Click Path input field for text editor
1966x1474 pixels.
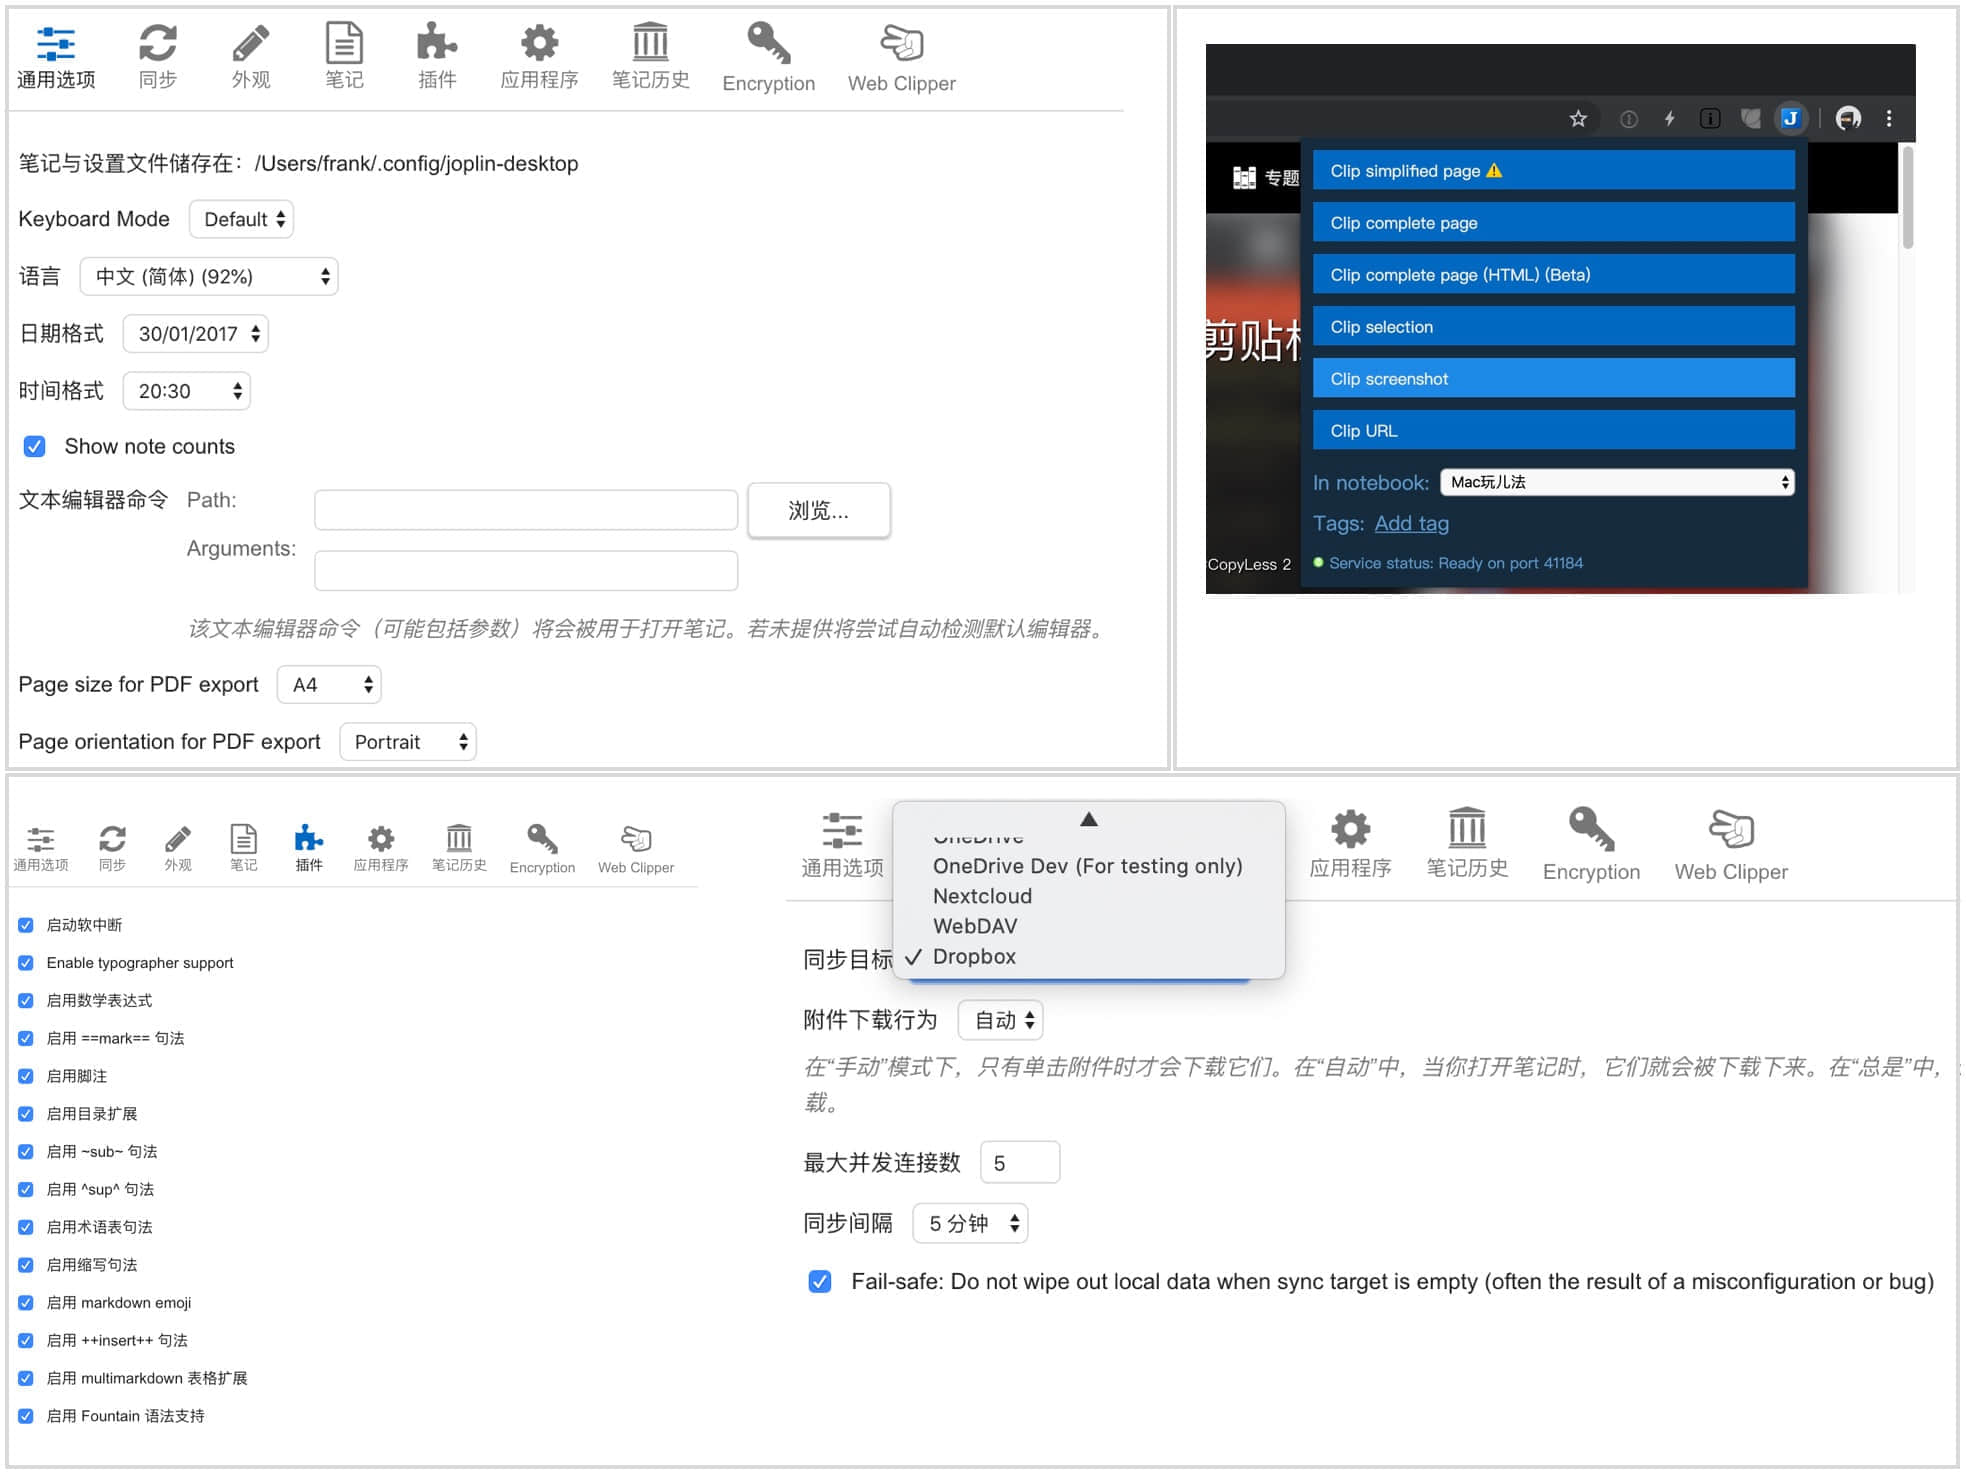pyautogui.click(x=528, y=508)
